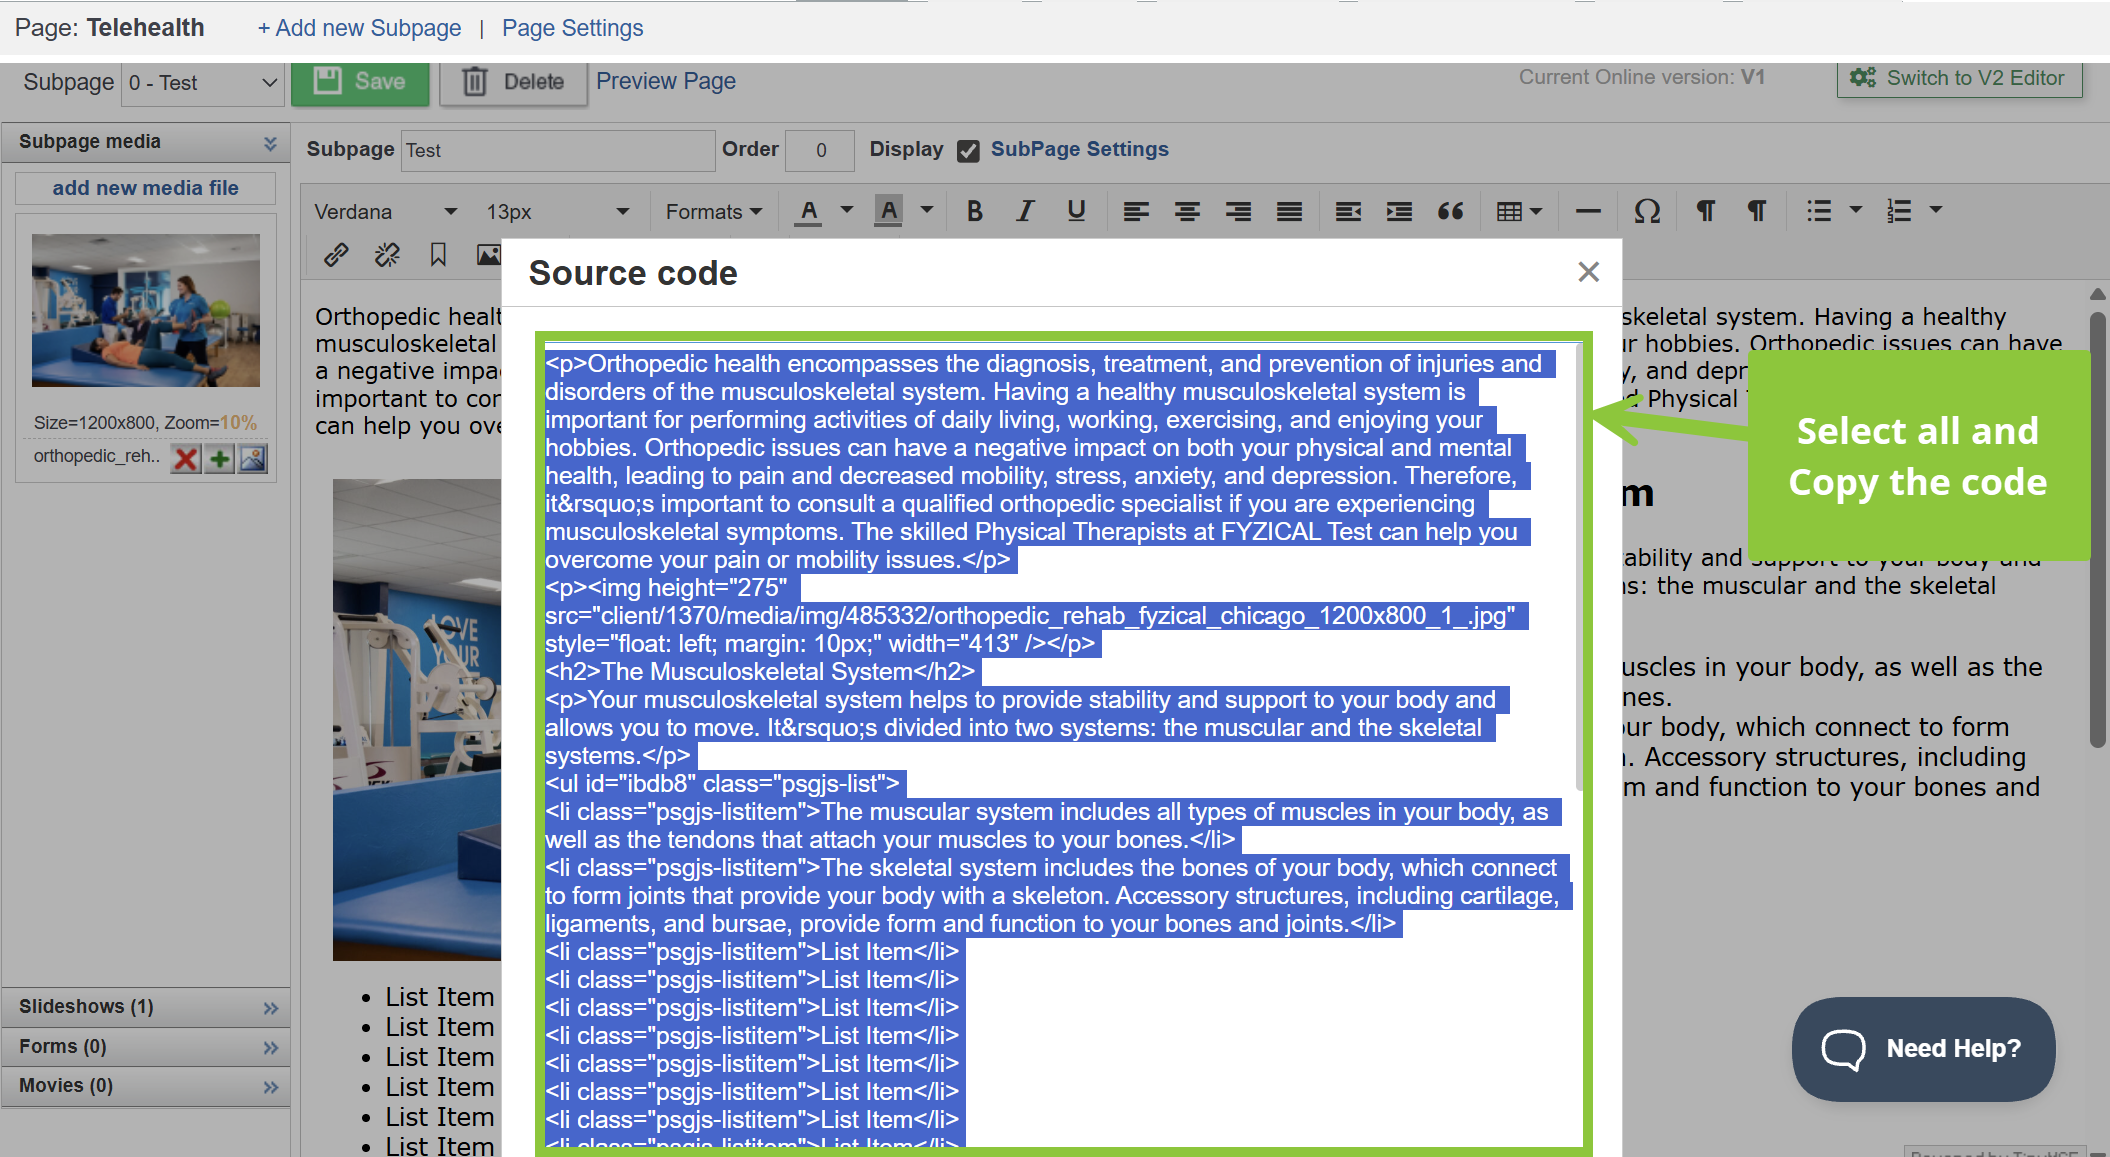Select the orthopedic rehab media thumbnail
The width and height of the screenshot is (2110, 1157).
(x=146, y=311)
